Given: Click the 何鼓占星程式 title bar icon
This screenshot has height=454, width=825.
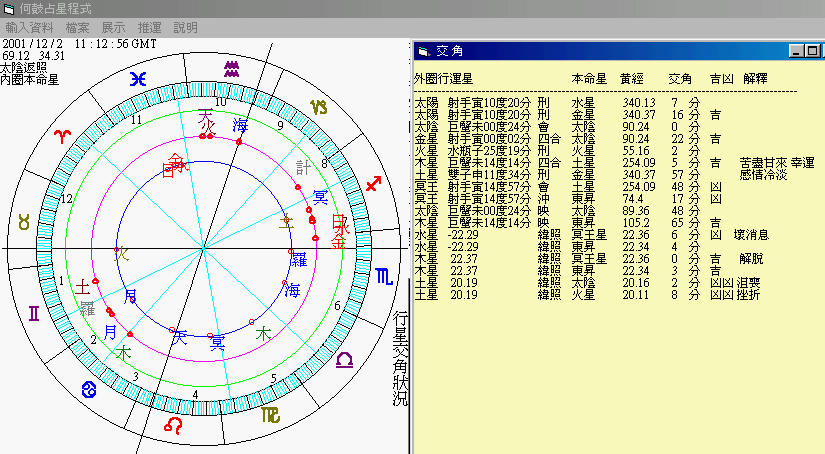Looking at the screenshot, I should point(8,9).
